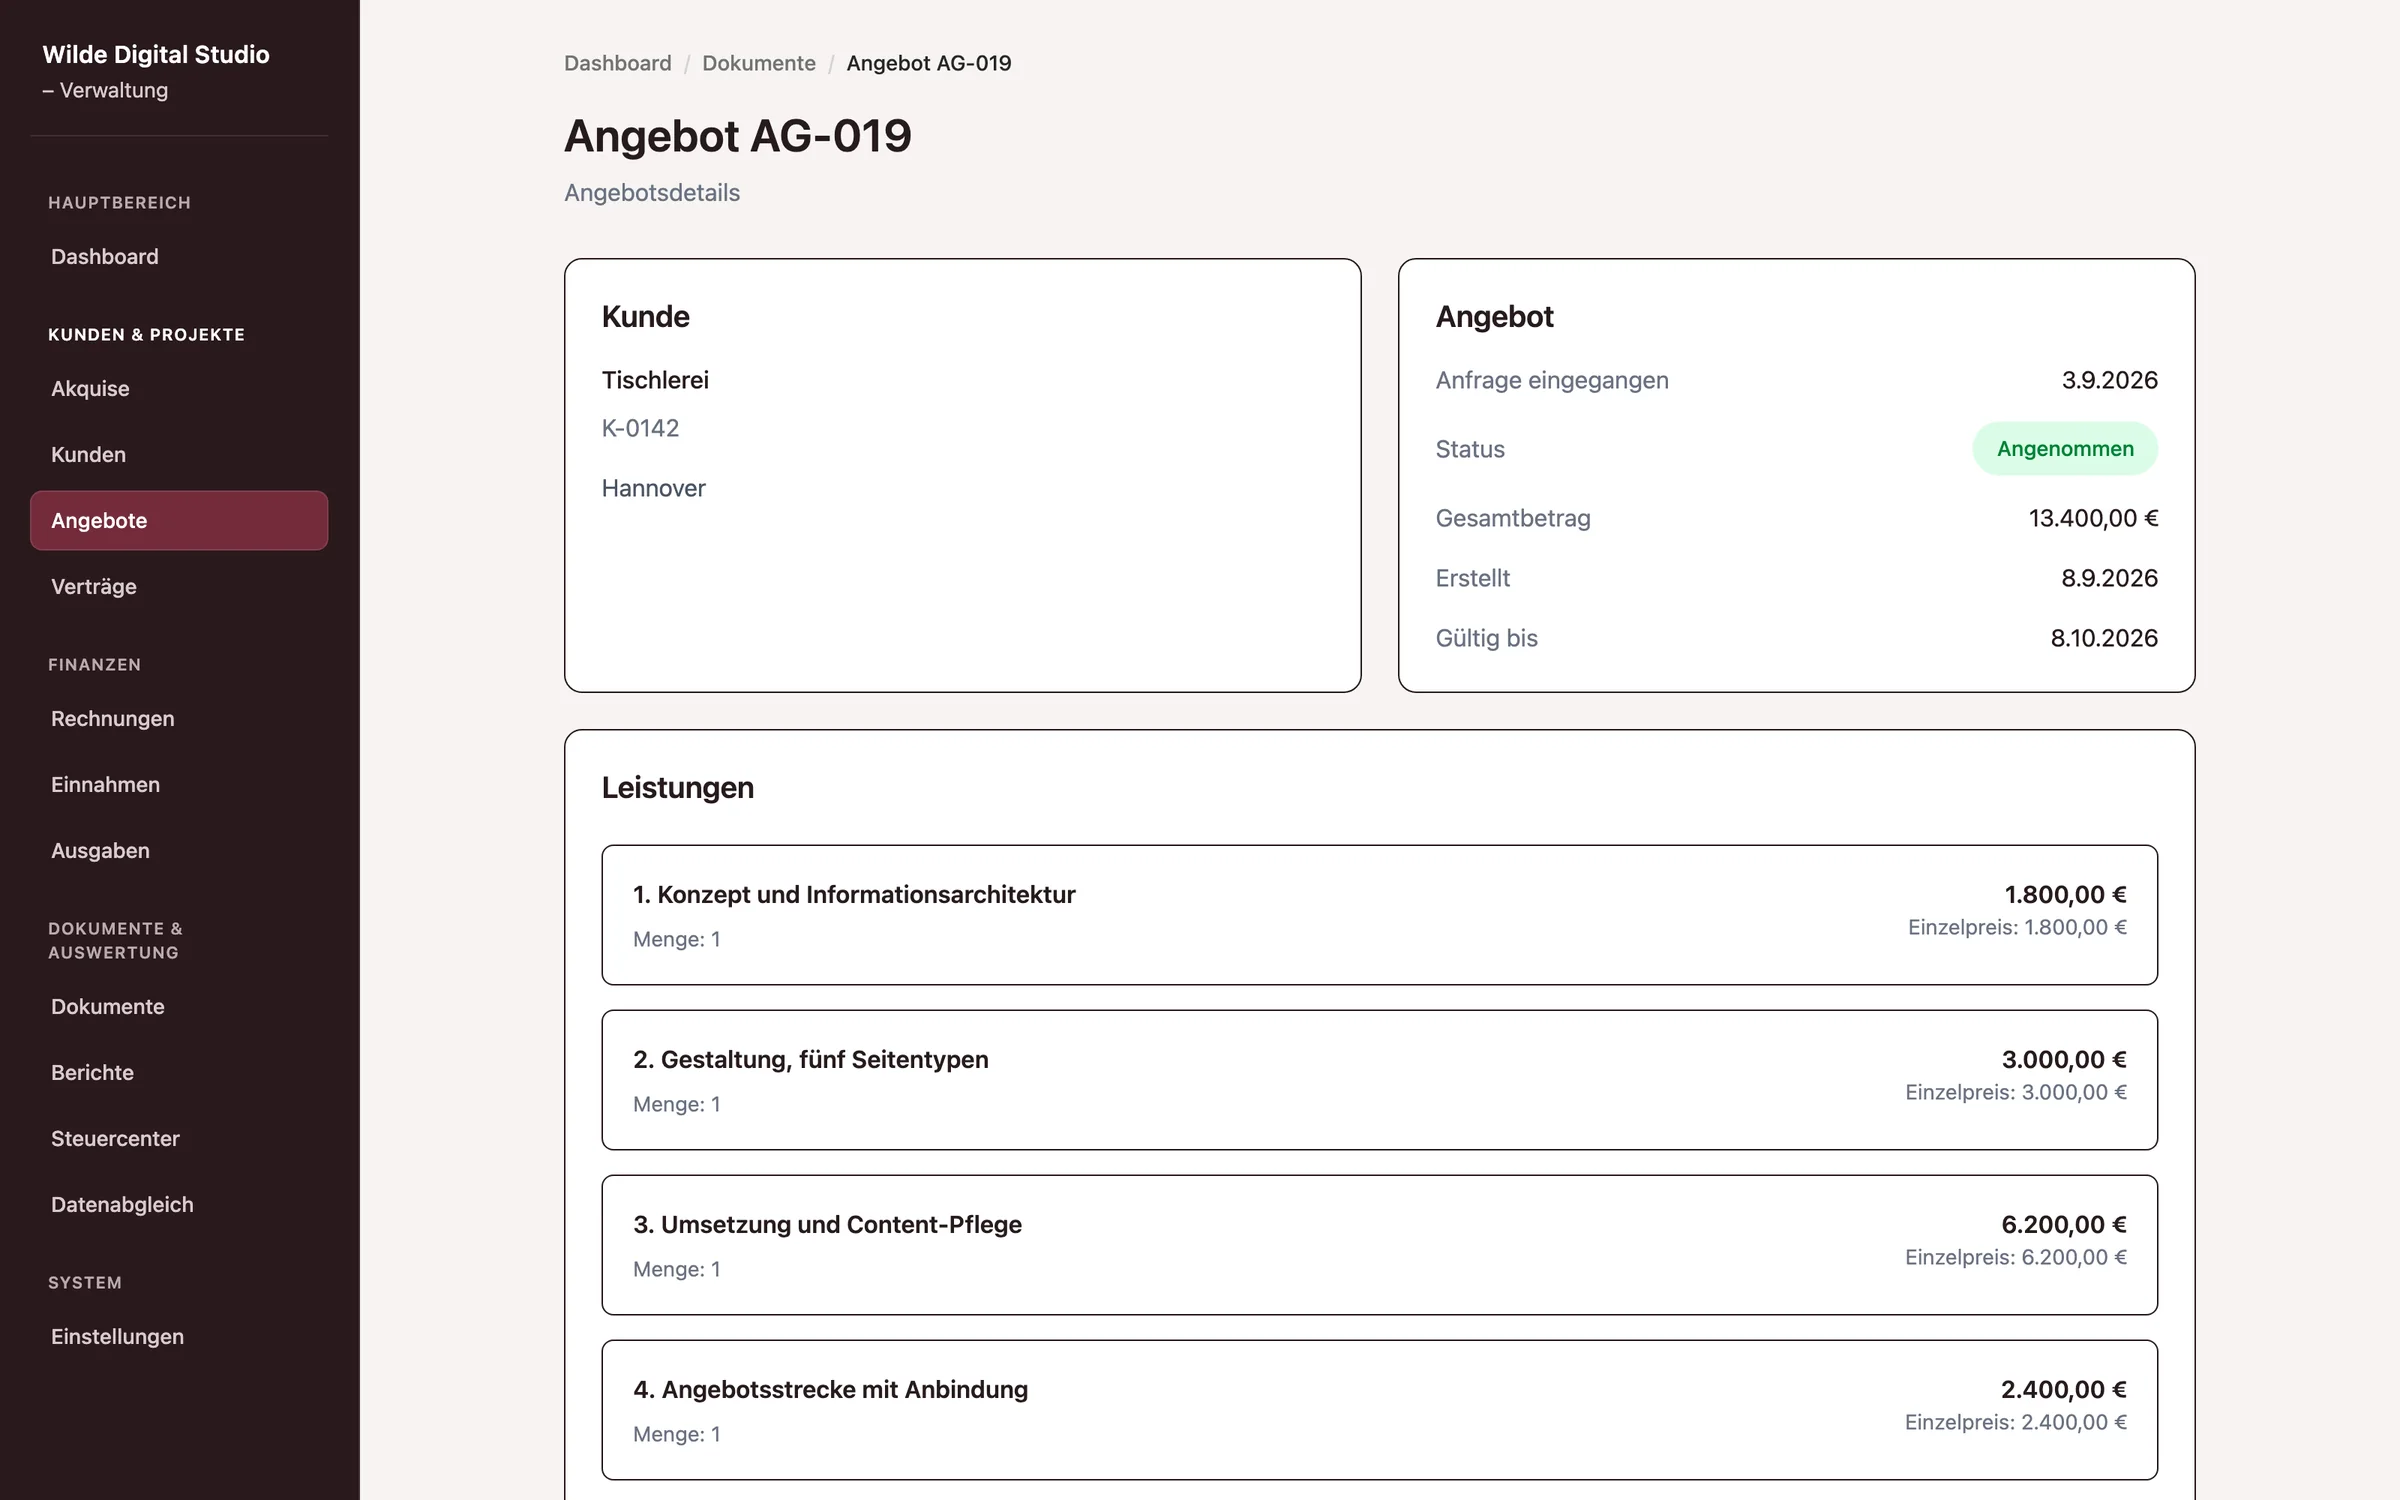Select item 2. Gestaltung, fünf Seitentypen
The height and width of the screenshot is (1500, 2400).
click(1380, 1080)
